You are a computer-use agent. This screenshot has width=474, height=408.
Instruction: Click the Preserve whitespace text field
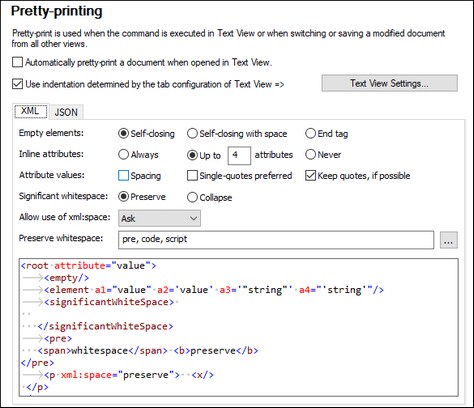(276, 240)
